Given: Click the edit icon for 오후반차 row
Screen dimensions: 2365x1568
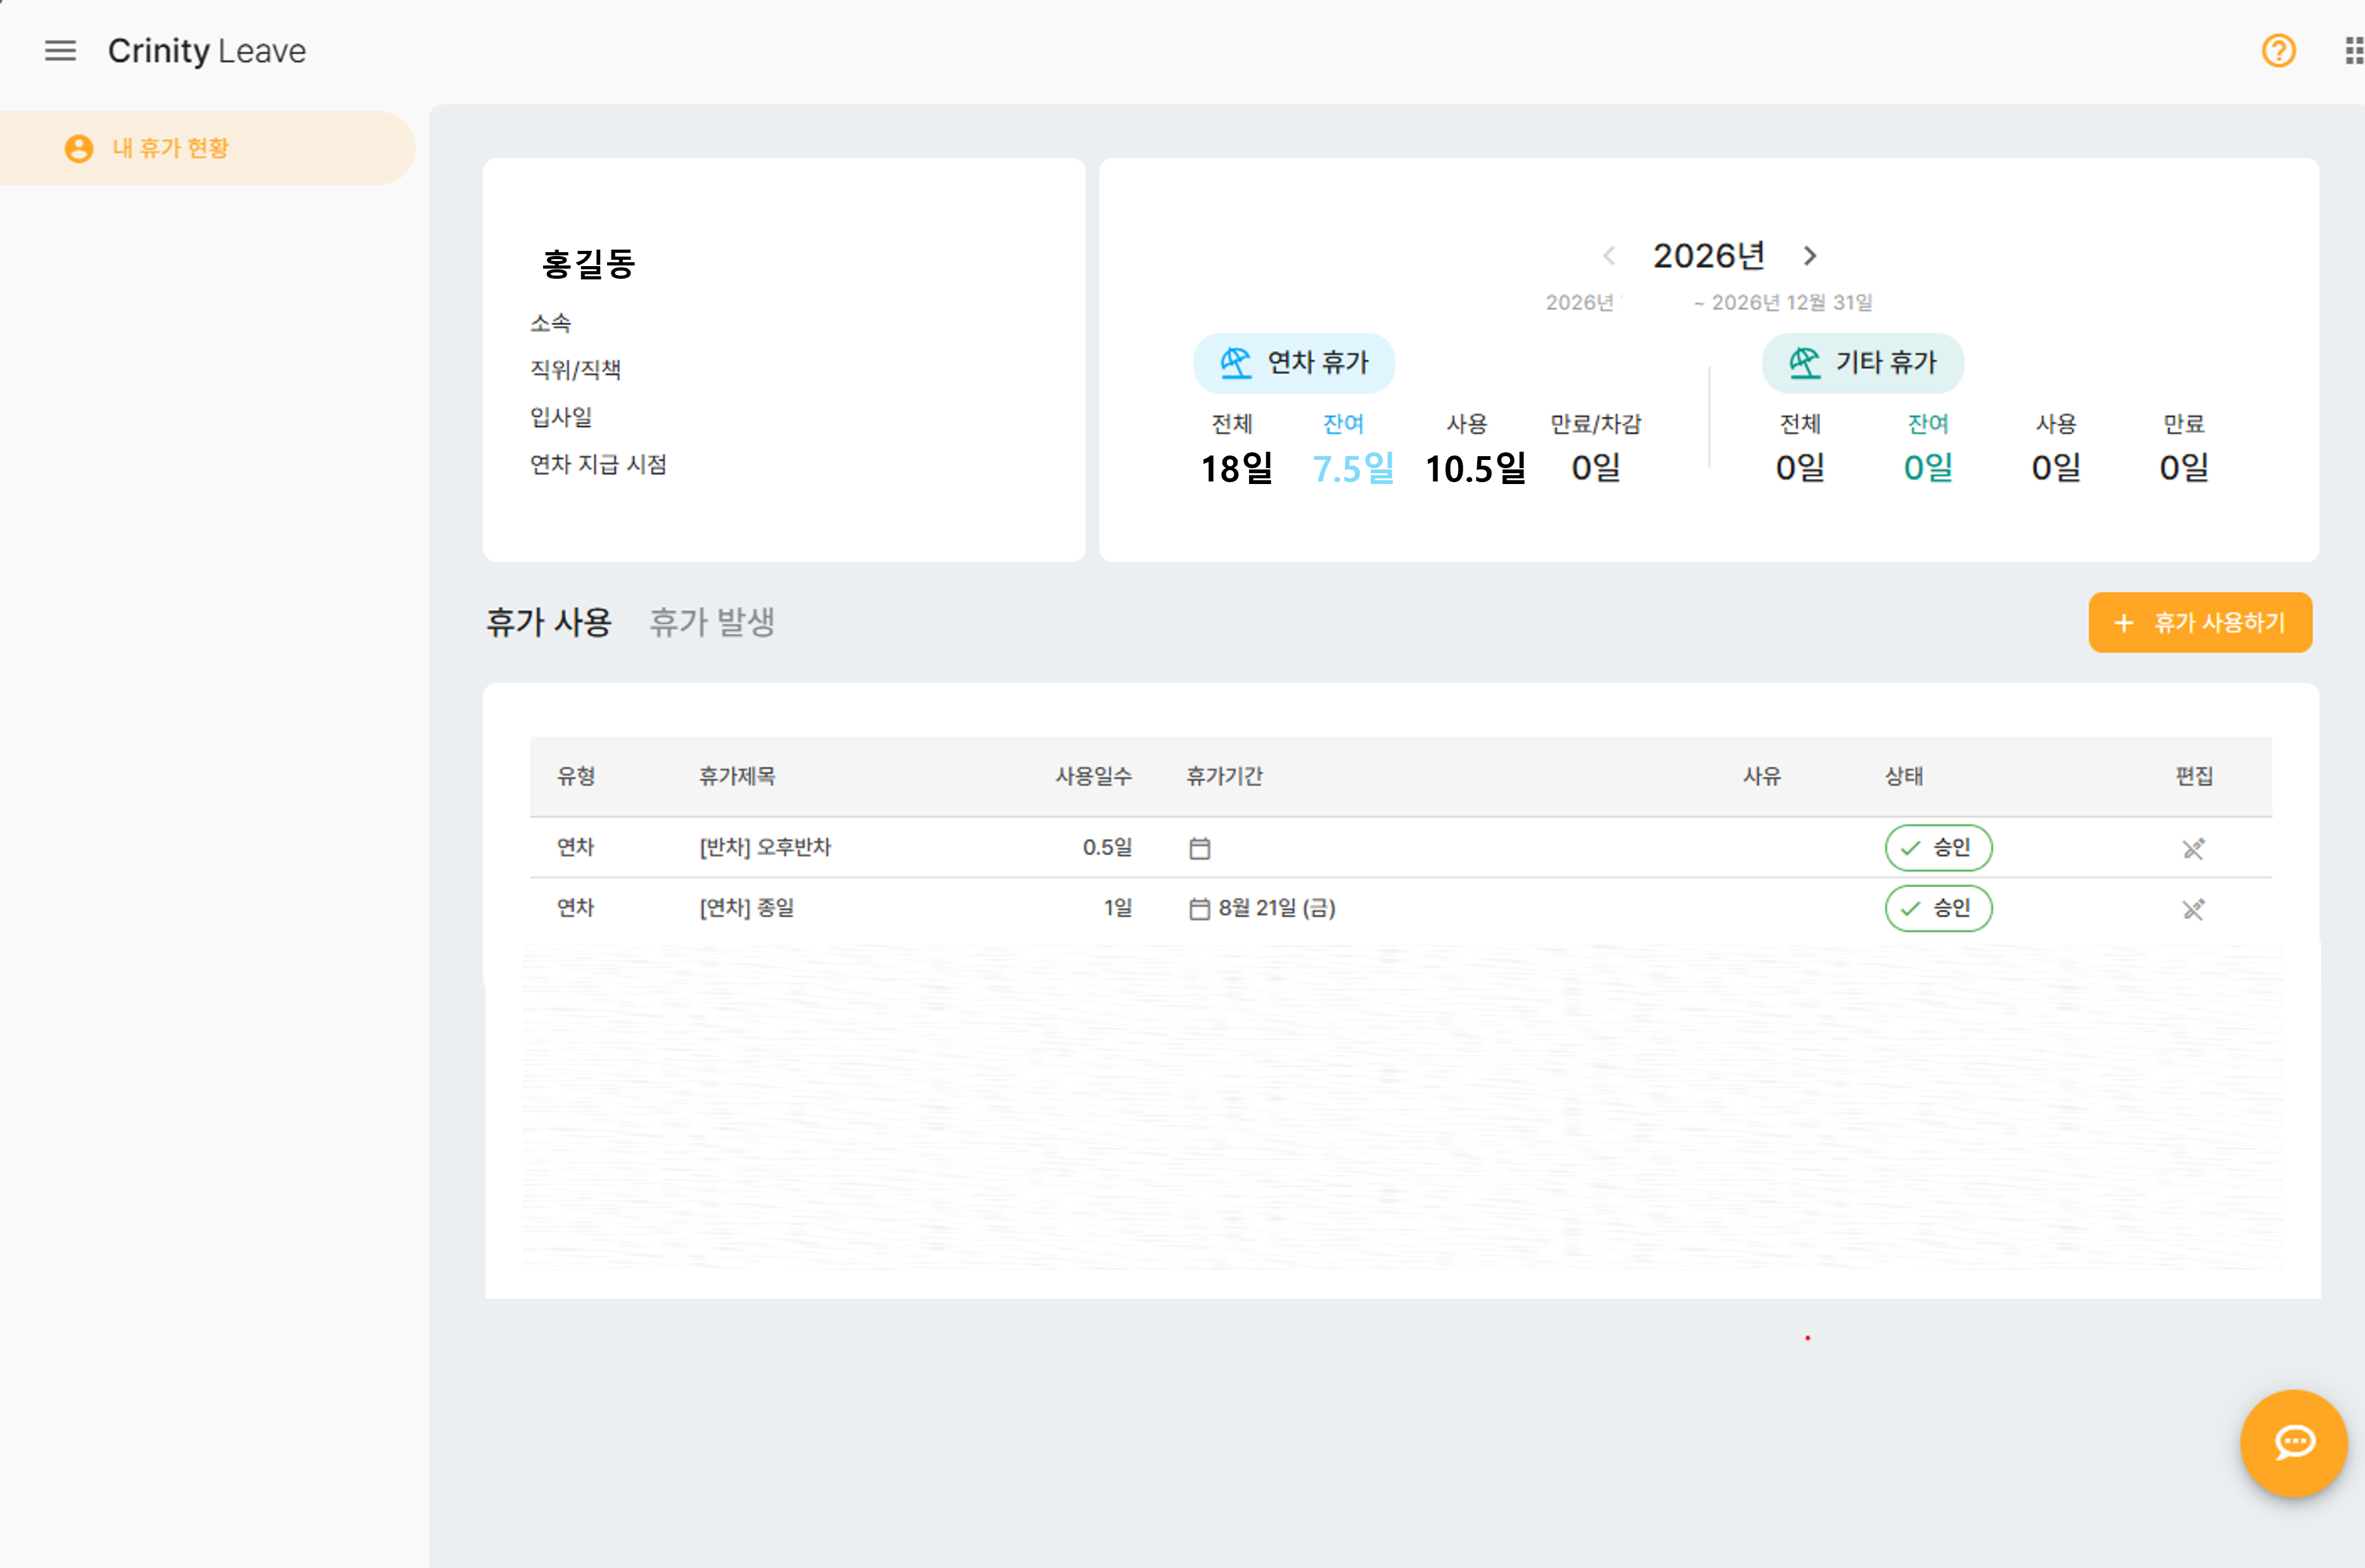Looking at the screenshot, I should click(x=2193, y=848).
